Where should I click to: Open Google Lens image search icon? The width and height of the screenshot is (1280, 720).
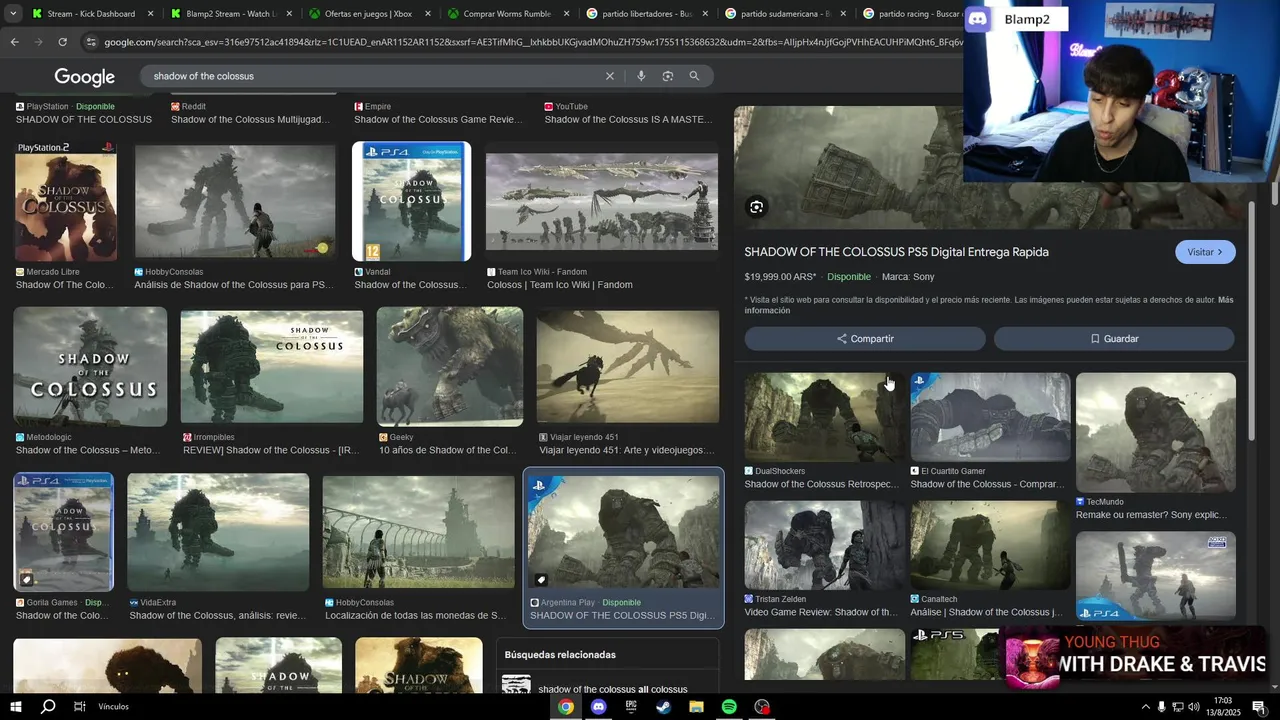click(668, 76)
